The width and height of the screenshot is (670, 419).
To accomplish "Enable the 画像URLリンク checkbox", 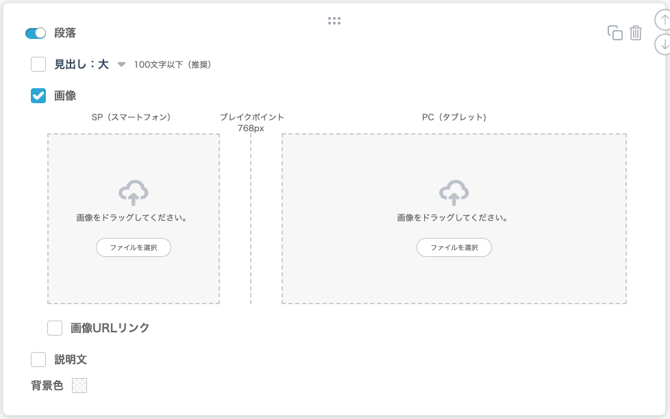I will click(x=55, y=328).
